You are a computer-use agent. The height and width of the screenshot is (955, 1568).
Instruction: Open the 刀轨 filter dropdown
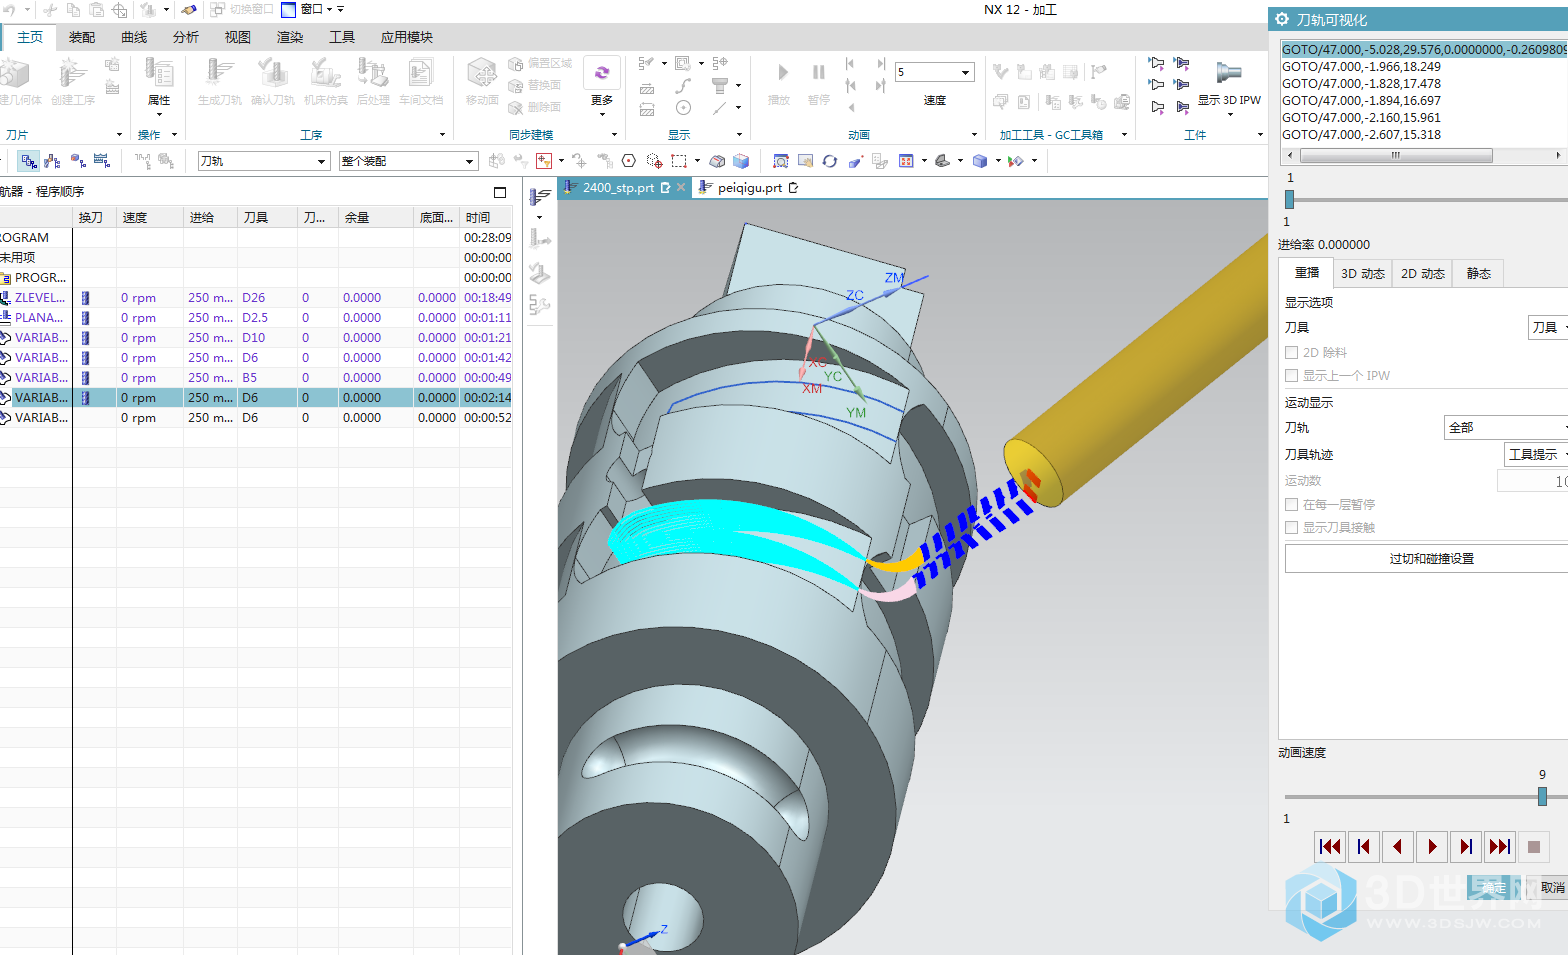(264, 161)
